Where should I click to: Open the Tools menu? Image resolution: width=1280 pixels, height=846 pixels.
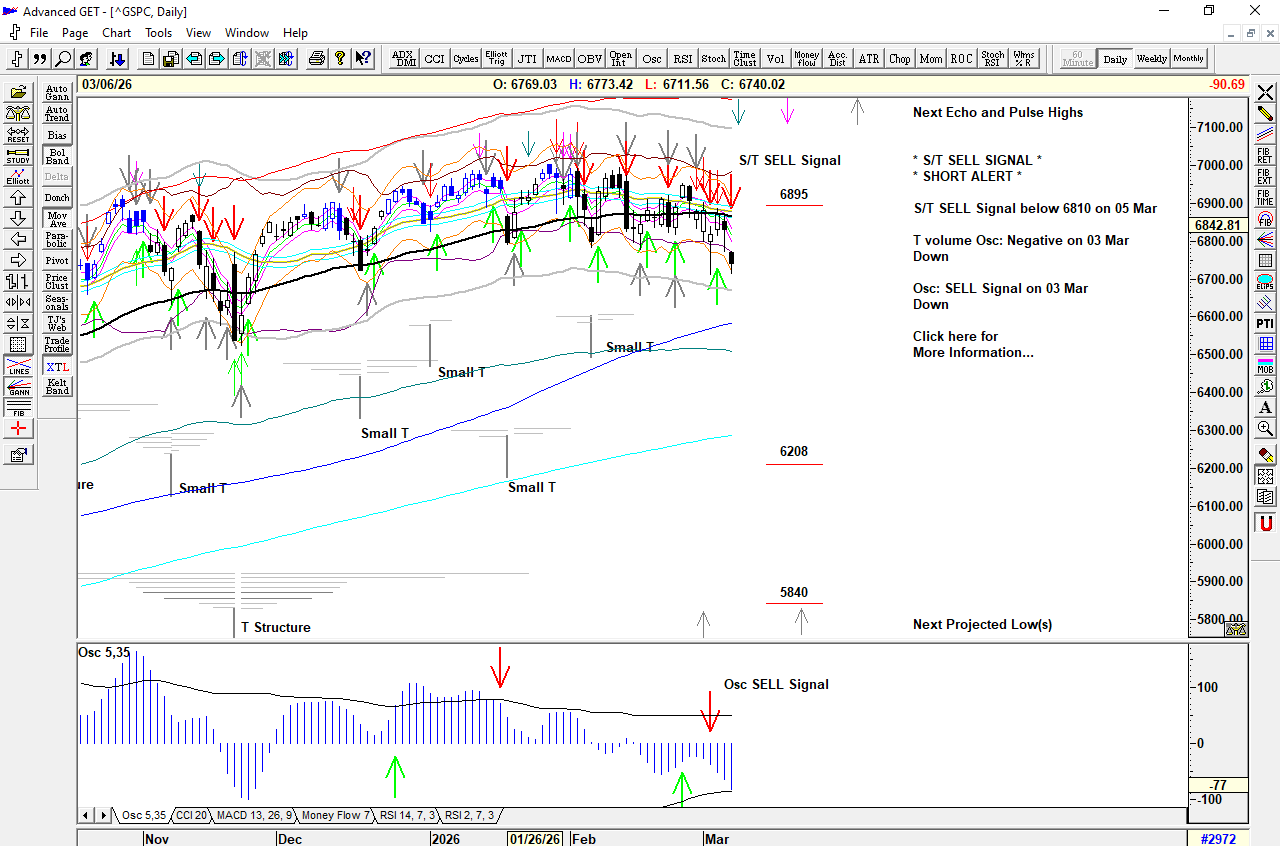coord(158,32)
